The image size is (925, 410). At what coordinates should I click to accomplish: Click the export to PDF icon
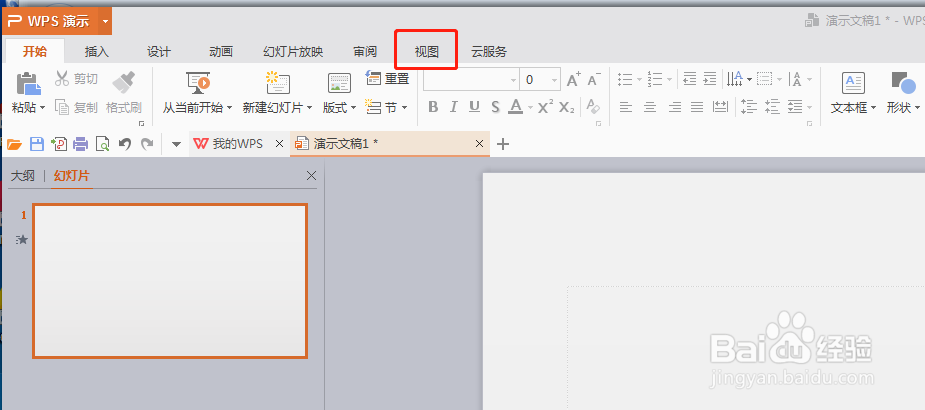[x=59, y=144]
